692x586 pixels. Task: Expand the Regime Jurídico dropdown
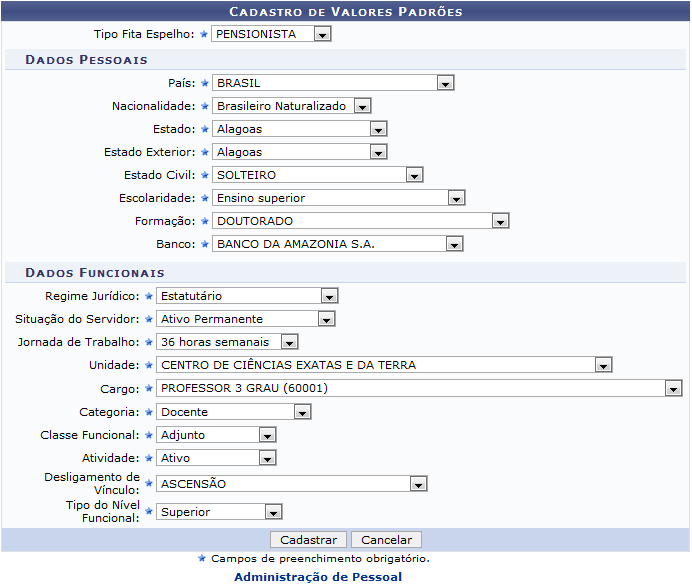click(x=247, y=296)
